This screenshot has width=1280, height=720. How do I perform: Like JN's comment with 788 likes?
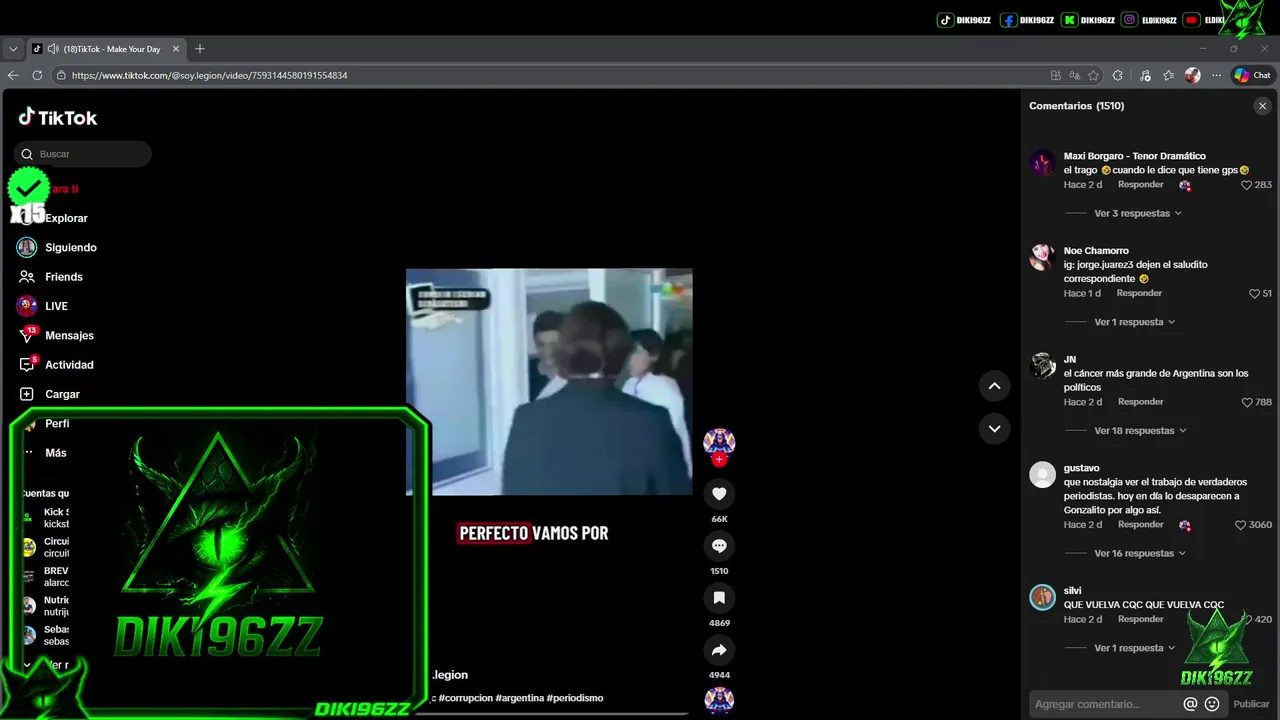[1246, 402]
